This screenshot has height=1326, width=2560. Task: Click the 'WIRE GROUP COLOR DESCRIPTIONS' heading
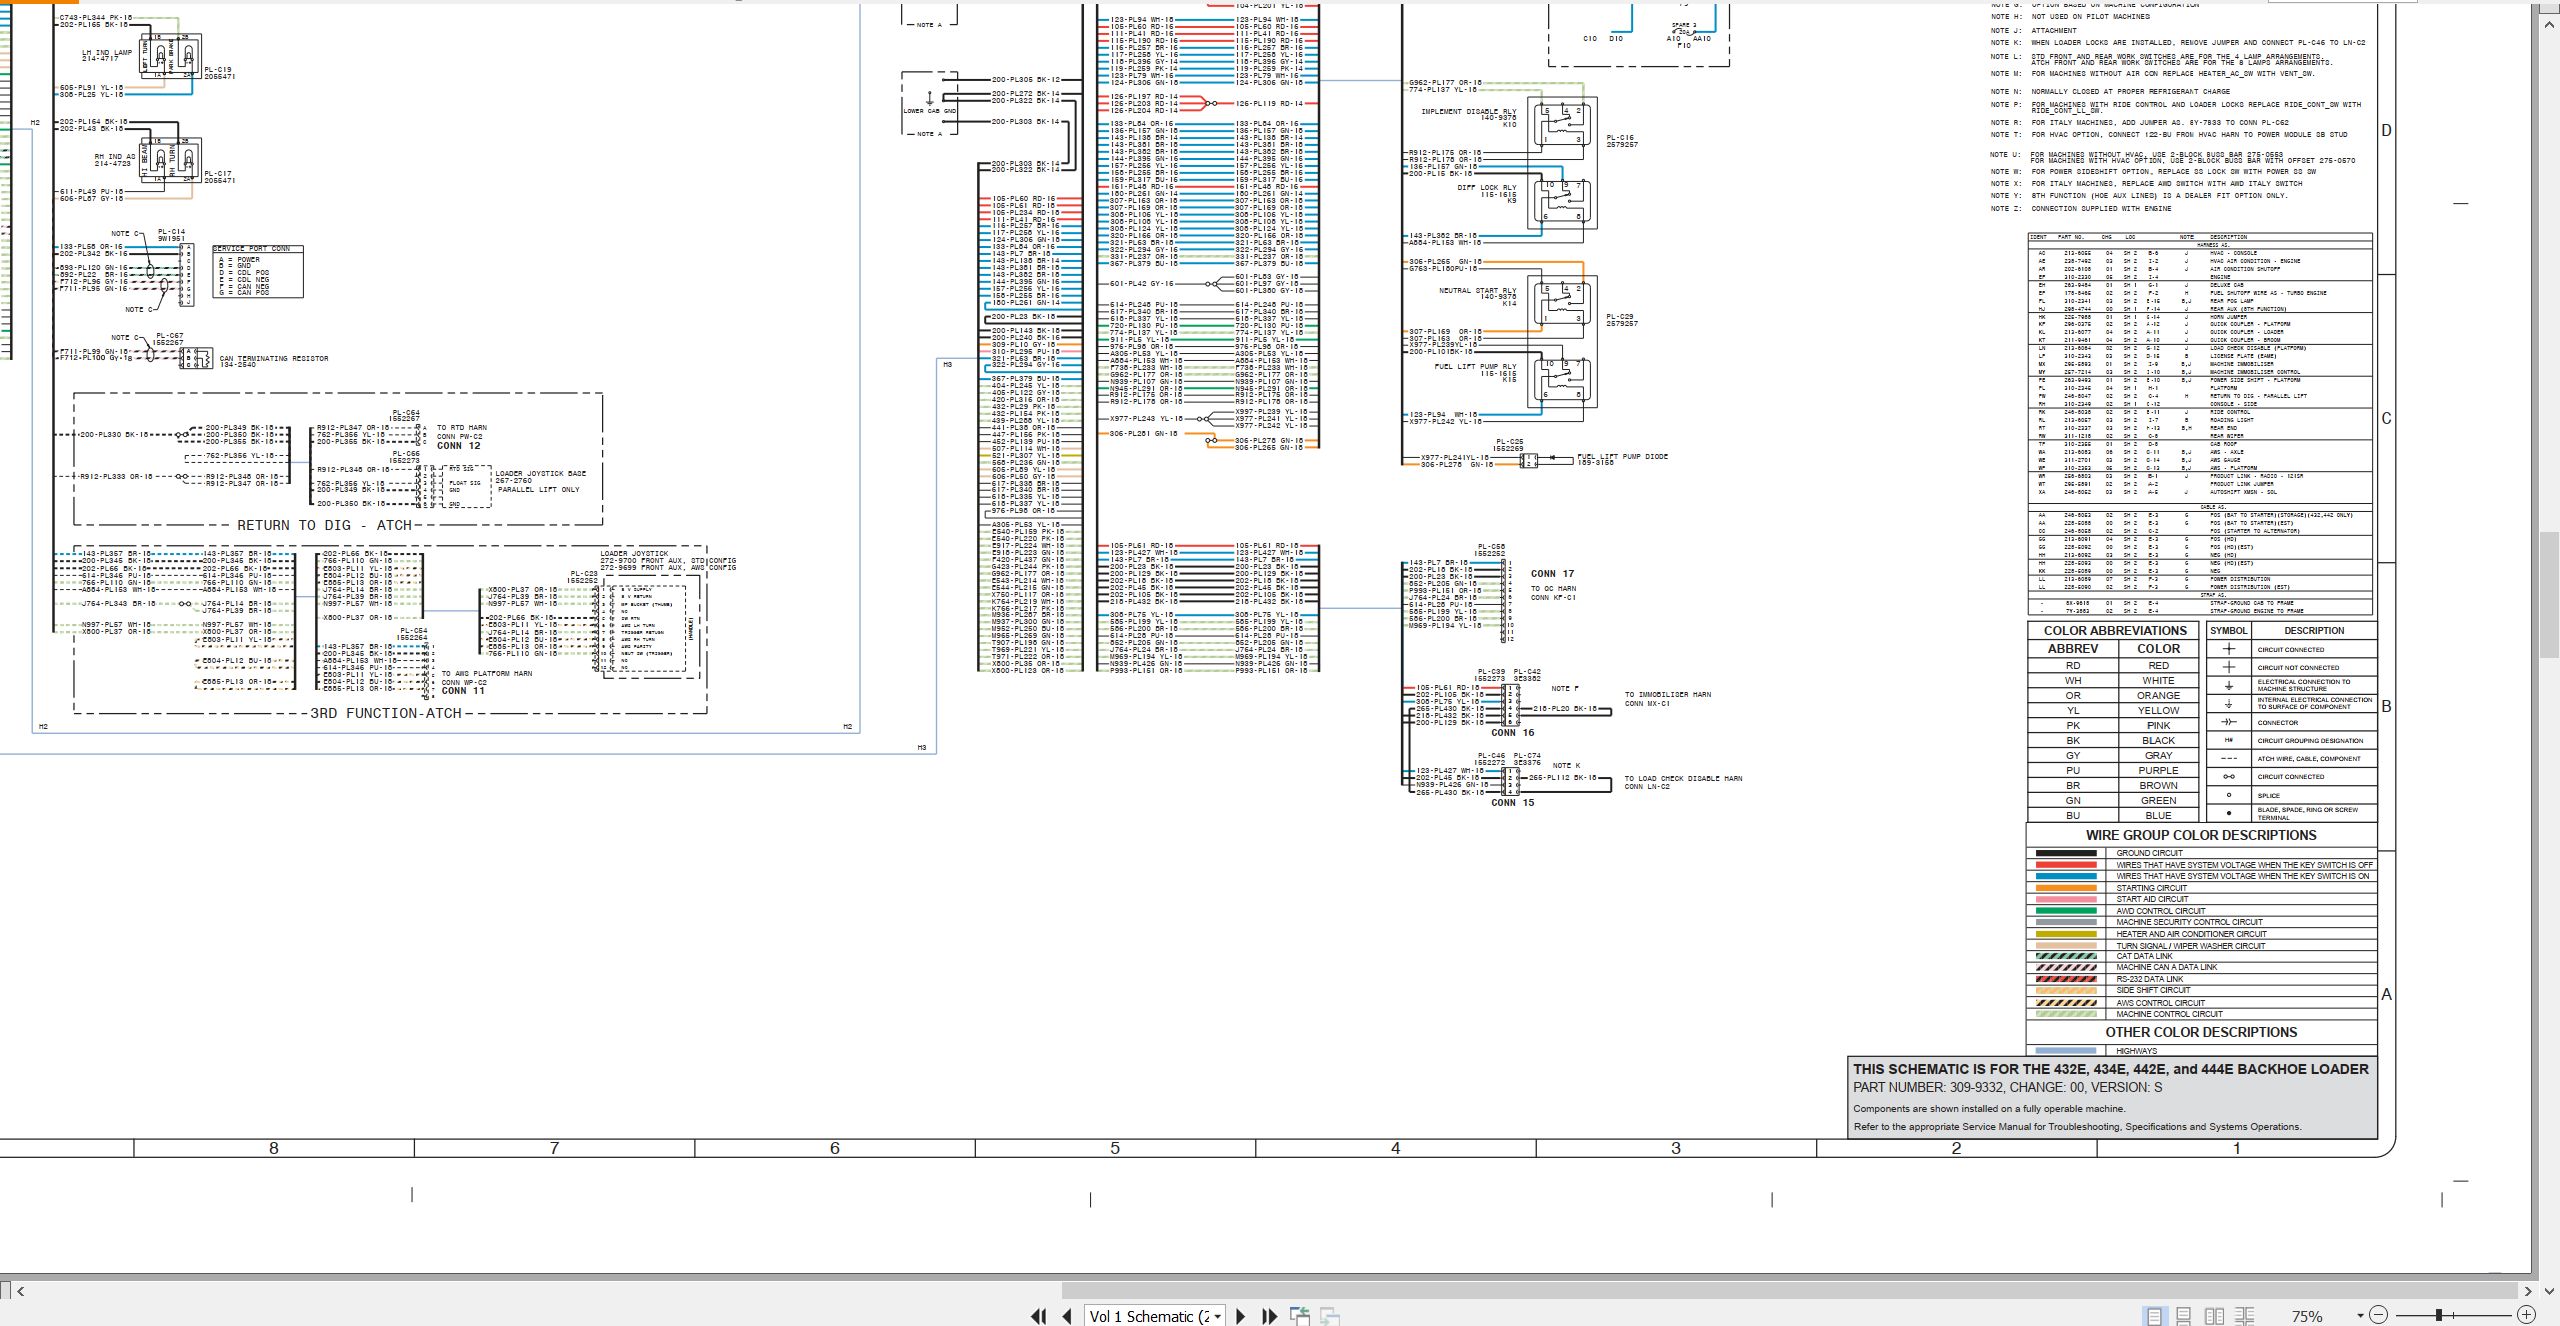click(2201, 835)
